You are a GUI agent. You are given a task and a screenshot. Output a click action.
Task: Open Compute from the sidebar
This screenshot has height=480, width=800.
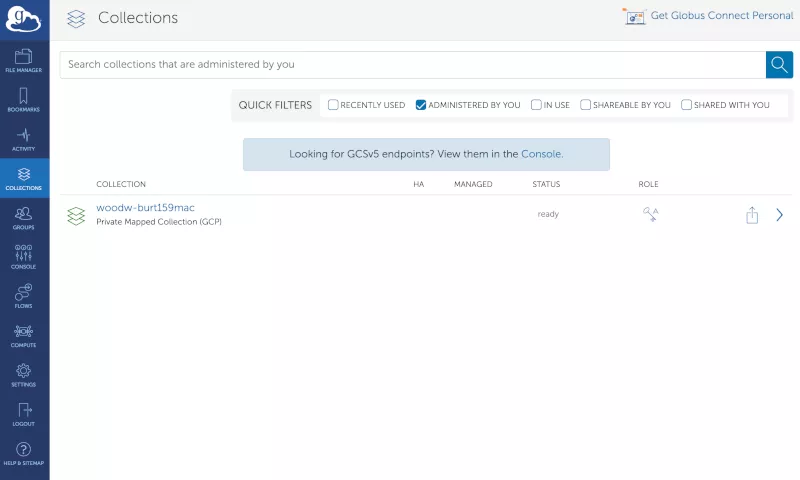pyautogui.click(x=23, y=336)
